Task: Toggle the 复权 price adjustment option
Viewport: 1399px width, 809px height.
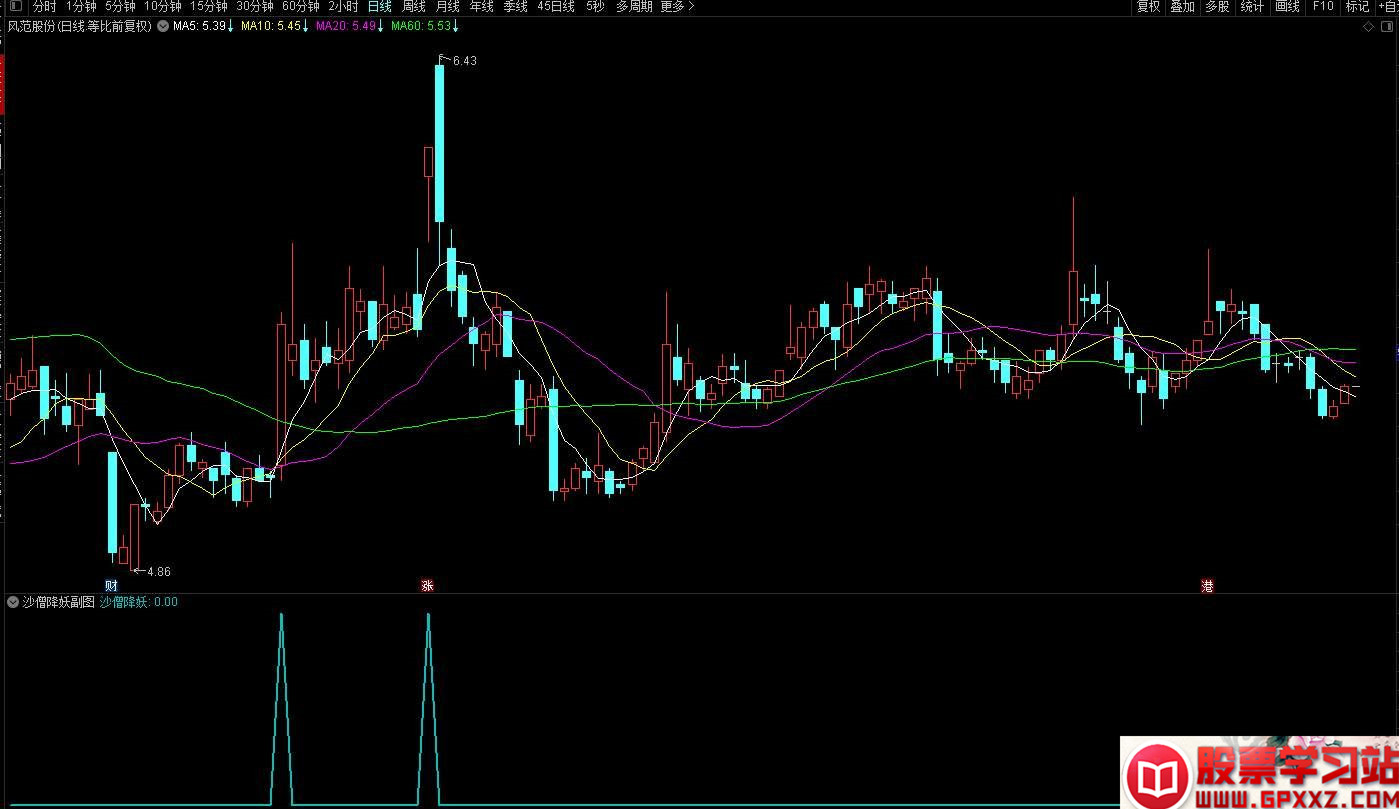Action: pos(1148,7)
